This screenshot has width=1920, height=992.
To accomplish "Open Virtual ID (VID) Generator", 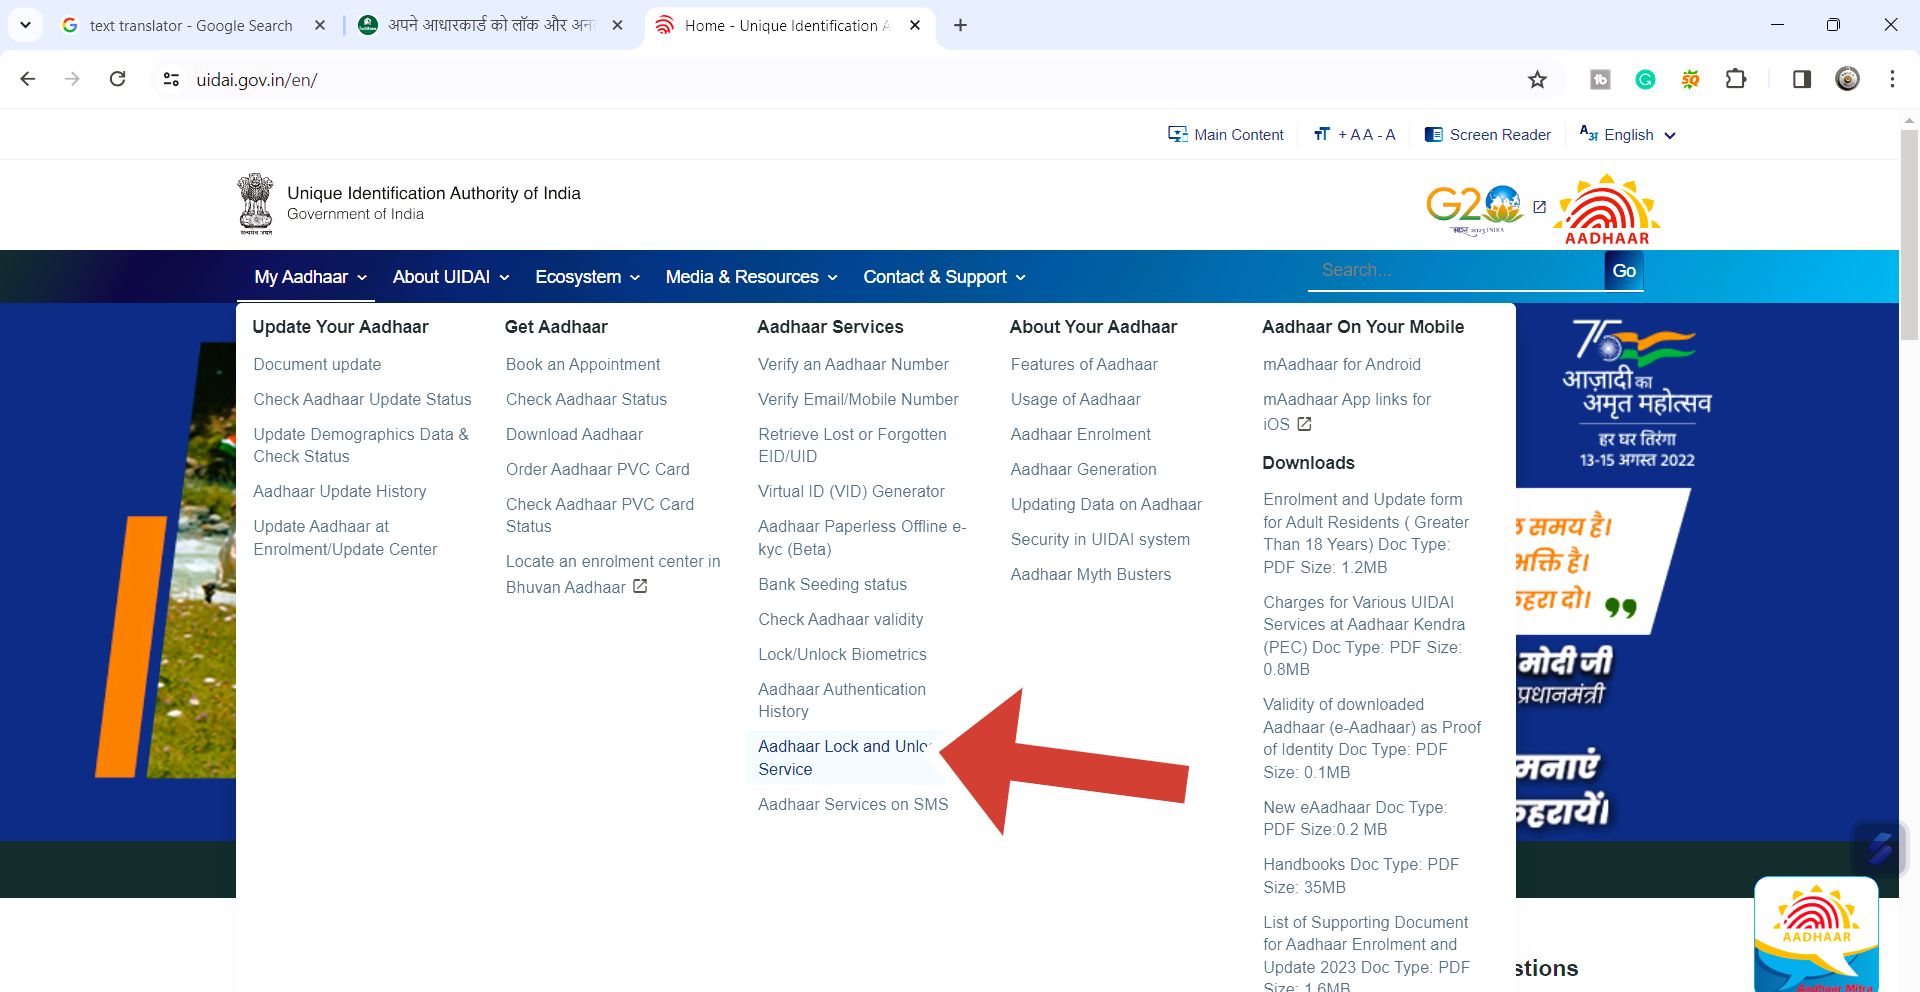I will click(x=851, y=491).
